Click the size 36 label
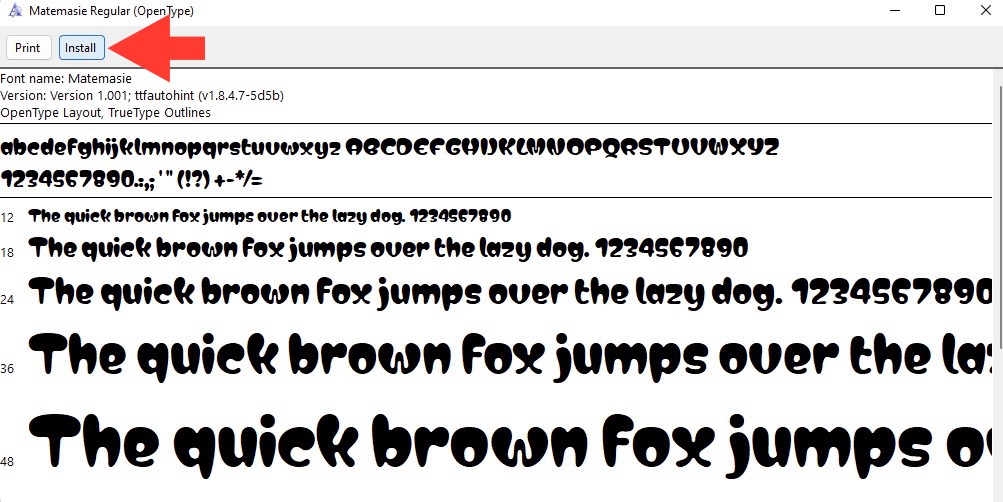The image size is (1003, 502). pos(8,368)
